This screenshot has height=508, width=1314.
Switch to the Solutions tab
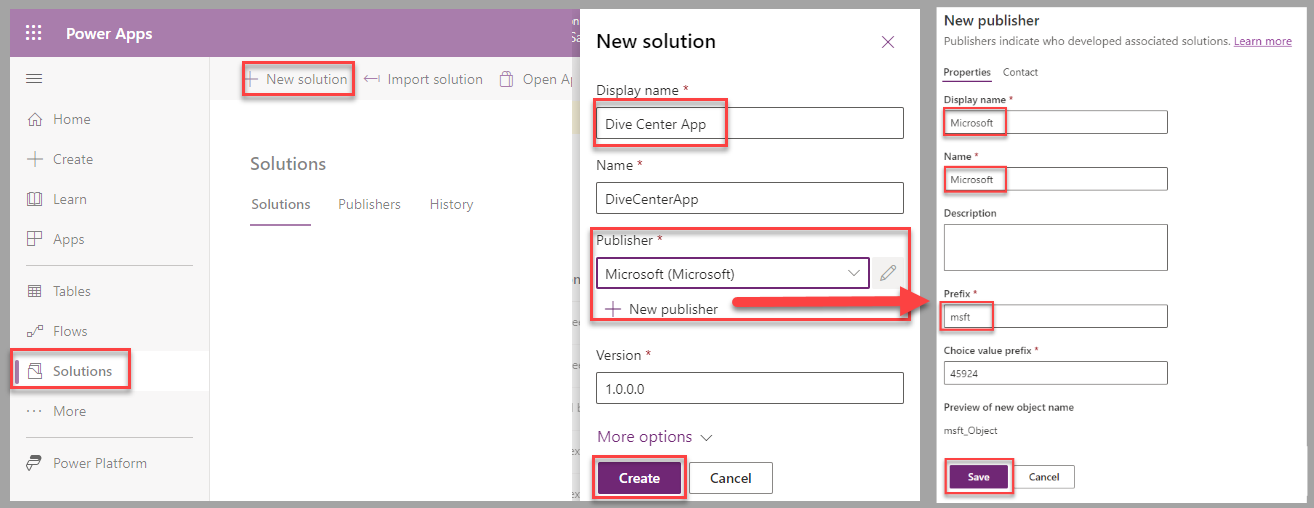coord(281,204)
